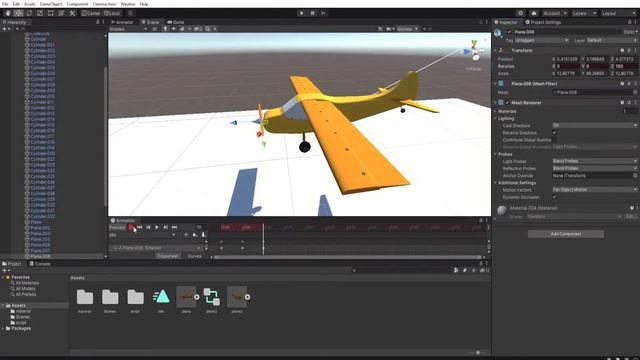Open the Collab settings icon near Account
Screen dimensions: 640x360
tap(520, 13)
